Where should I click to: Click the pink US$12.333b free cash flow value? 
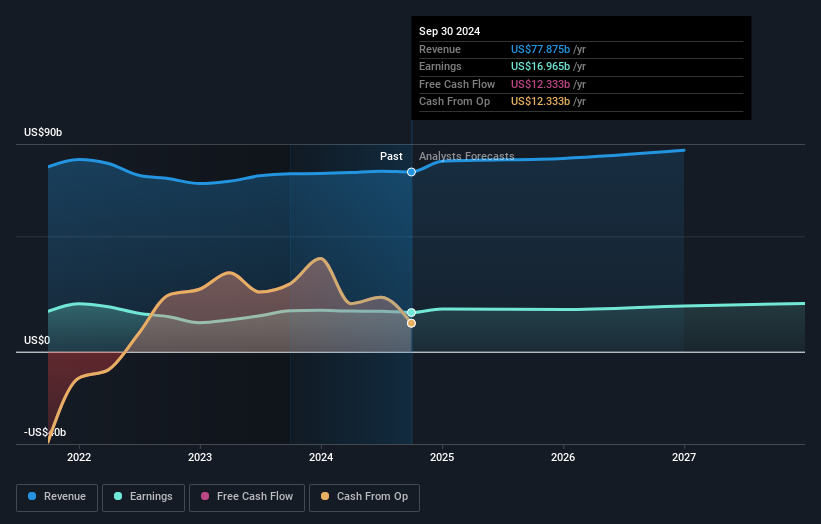click(x=540, y=84)
